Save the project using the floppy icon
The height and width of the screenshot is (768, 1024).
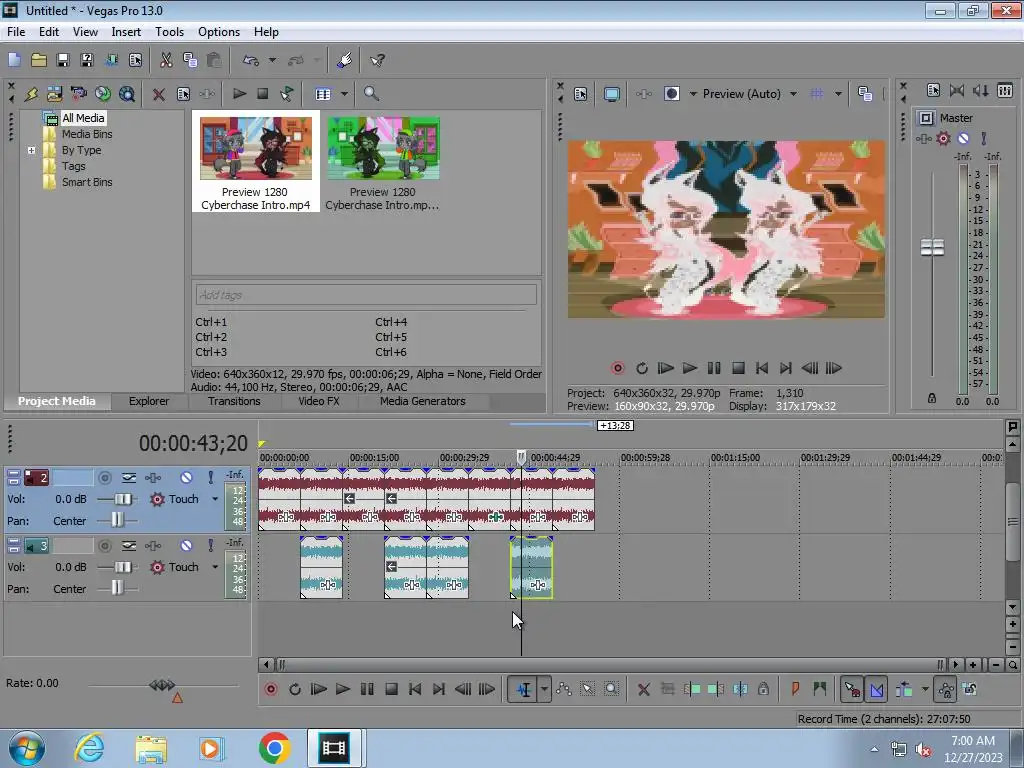coord(63,60)
